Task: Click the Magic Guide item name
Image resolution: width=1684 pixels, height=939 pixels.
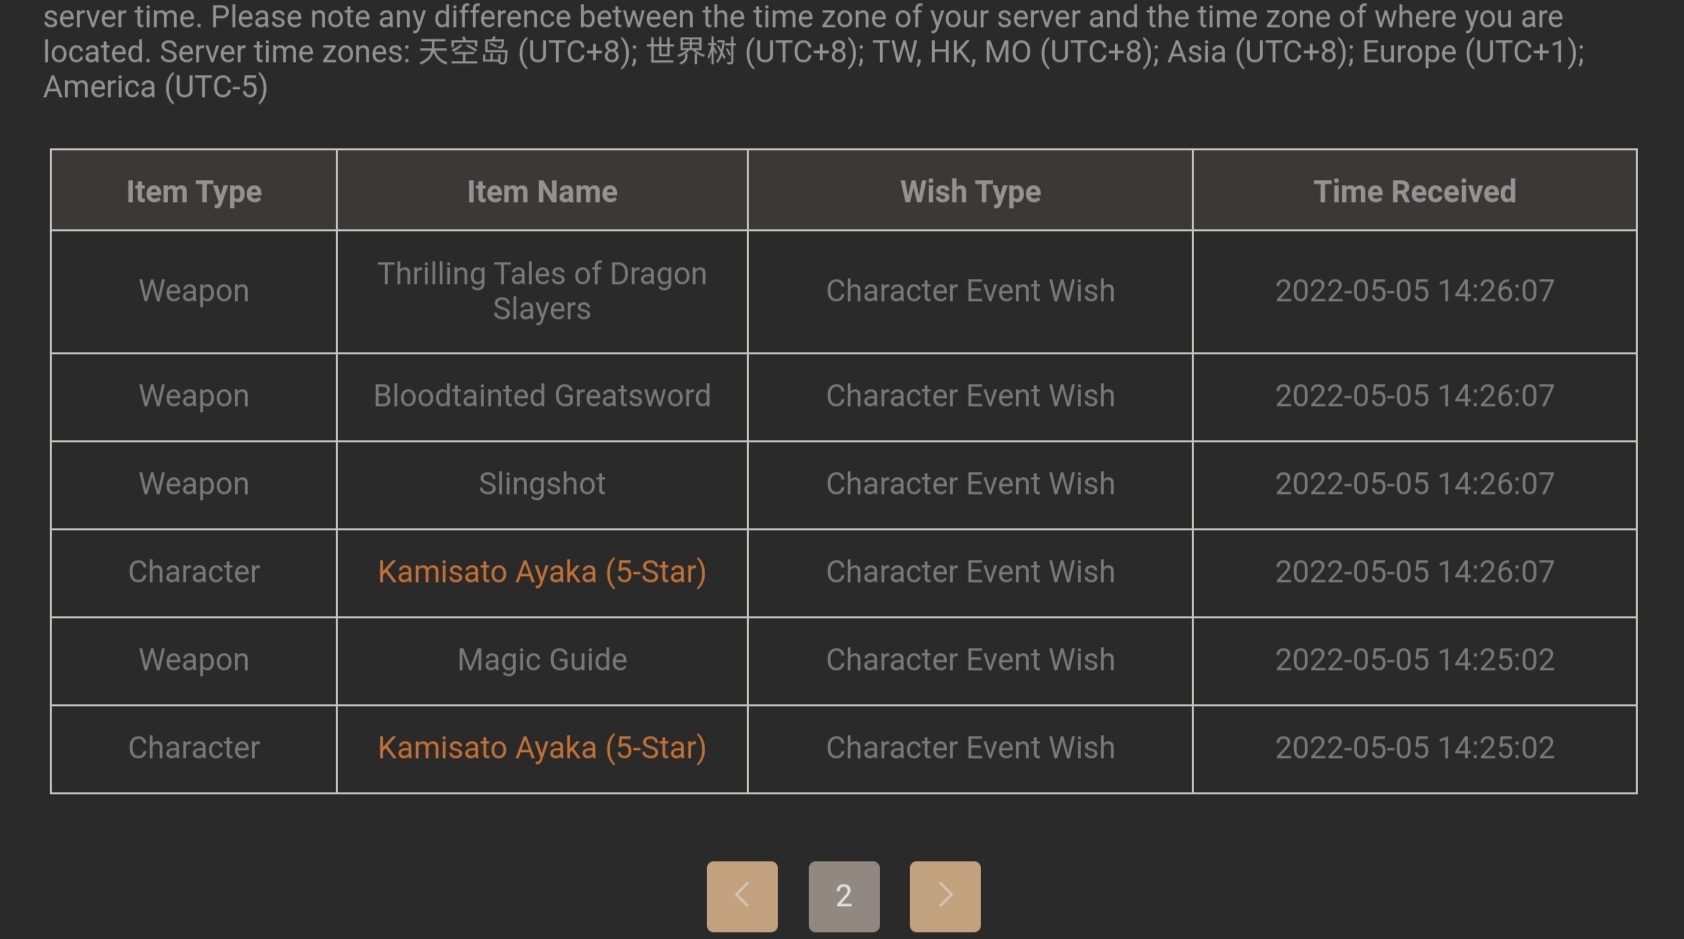Action: [x=541, y=660]
